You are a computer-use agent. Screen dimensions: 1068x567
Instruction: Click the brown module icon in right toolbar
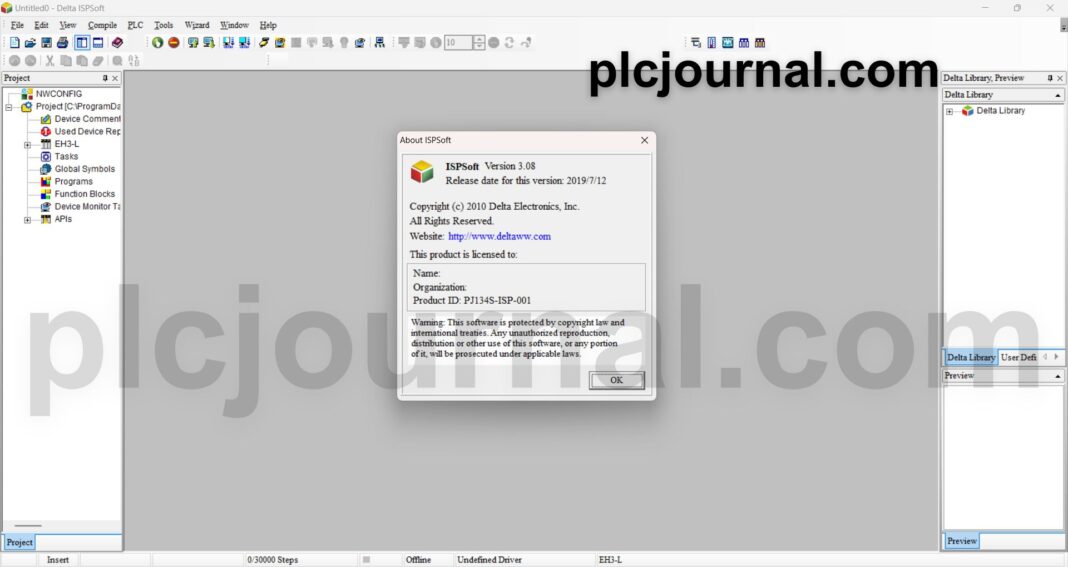(x=760, y=43)
